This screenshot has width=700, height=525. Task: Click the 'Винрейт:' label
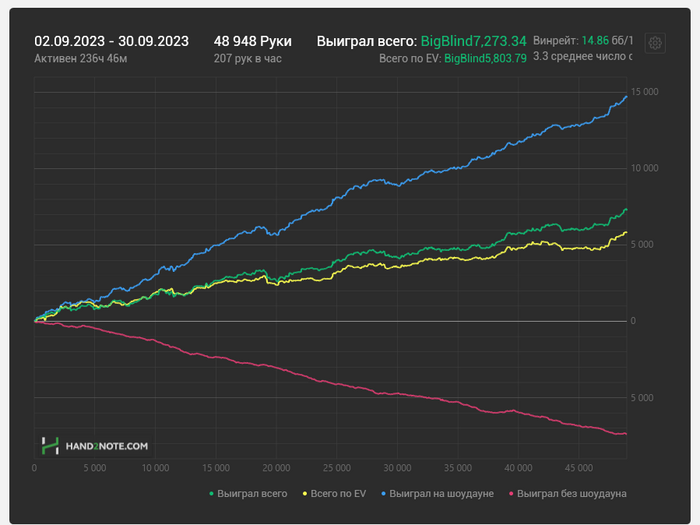coord(556,41)
